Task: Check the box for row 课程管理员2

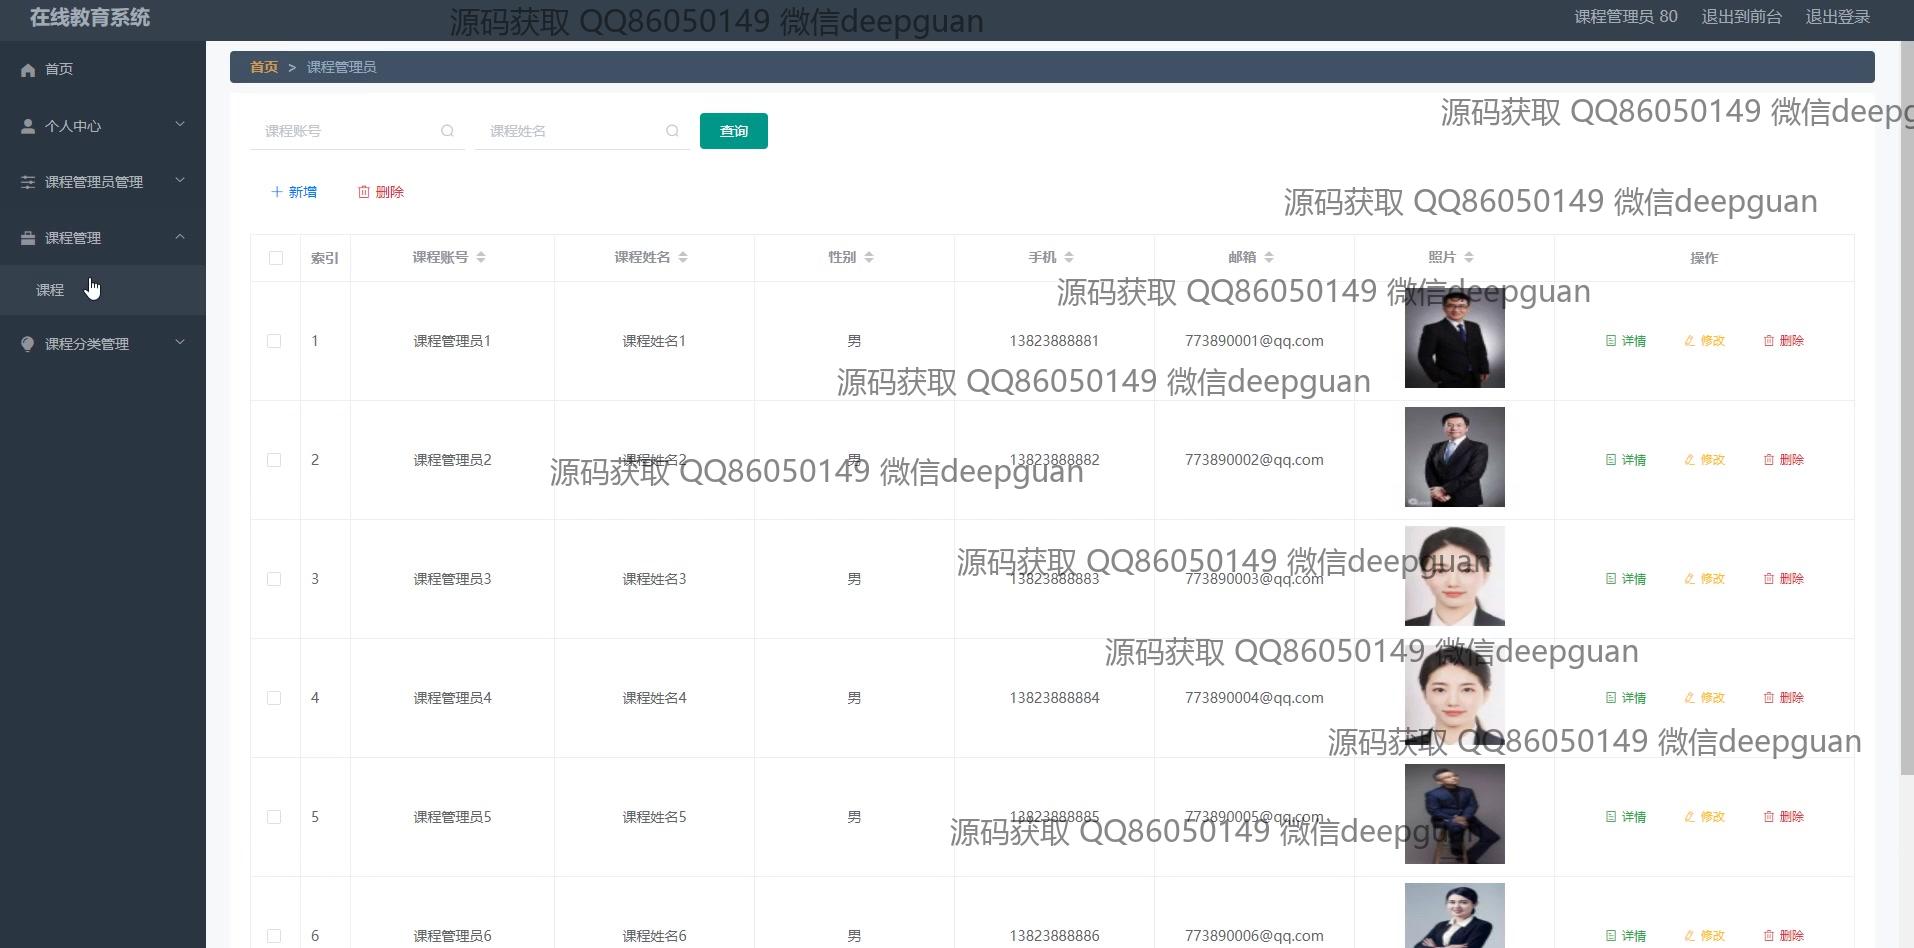Action: 274,460
